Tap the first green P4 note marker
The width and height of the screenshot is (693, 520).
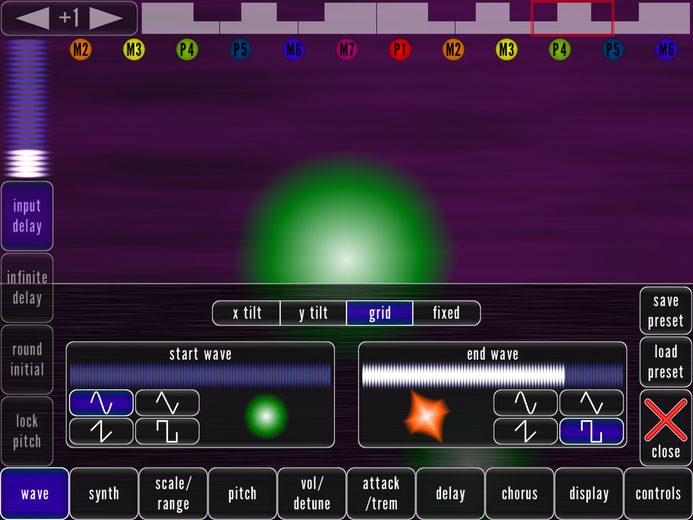[x=187, y=49]
